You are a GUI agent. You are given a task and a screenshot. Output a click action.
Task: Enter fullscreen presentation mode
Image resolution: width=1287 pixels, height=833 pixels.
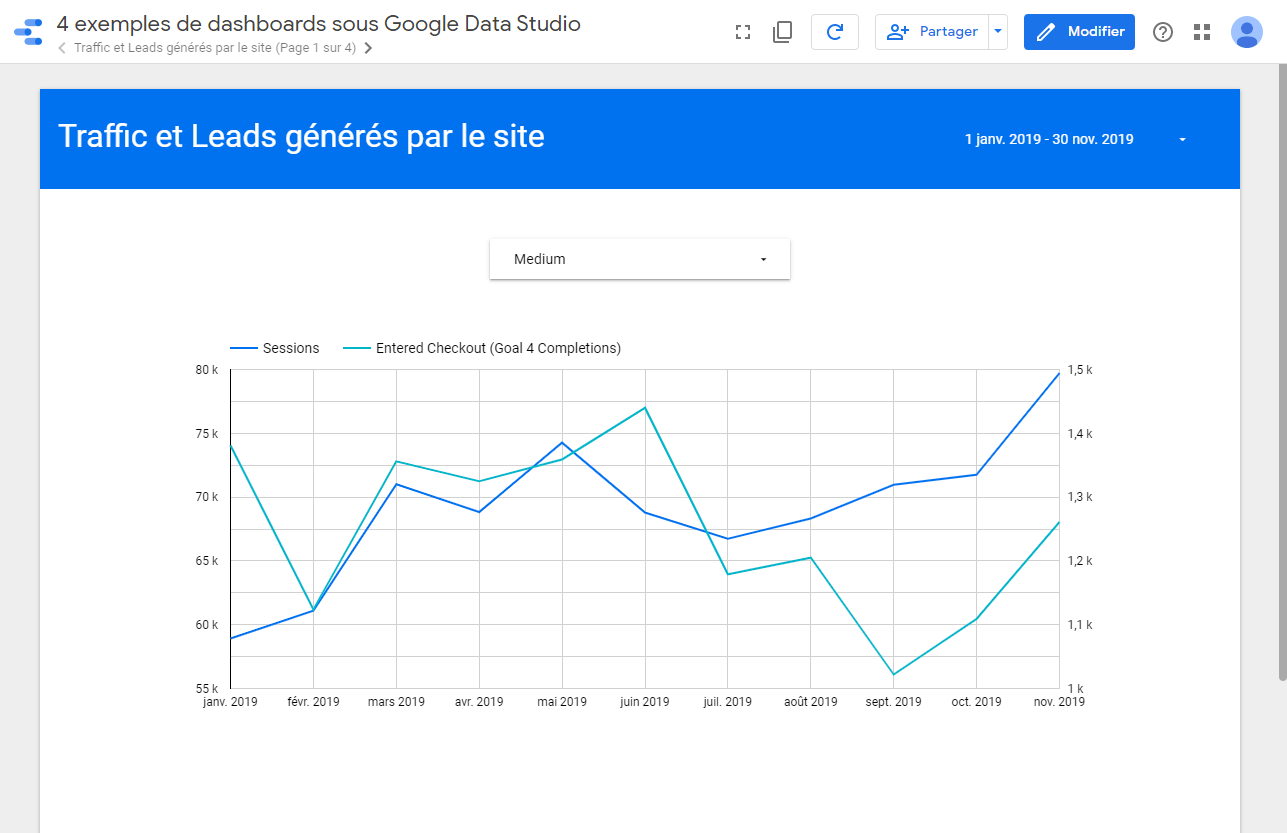742,32
